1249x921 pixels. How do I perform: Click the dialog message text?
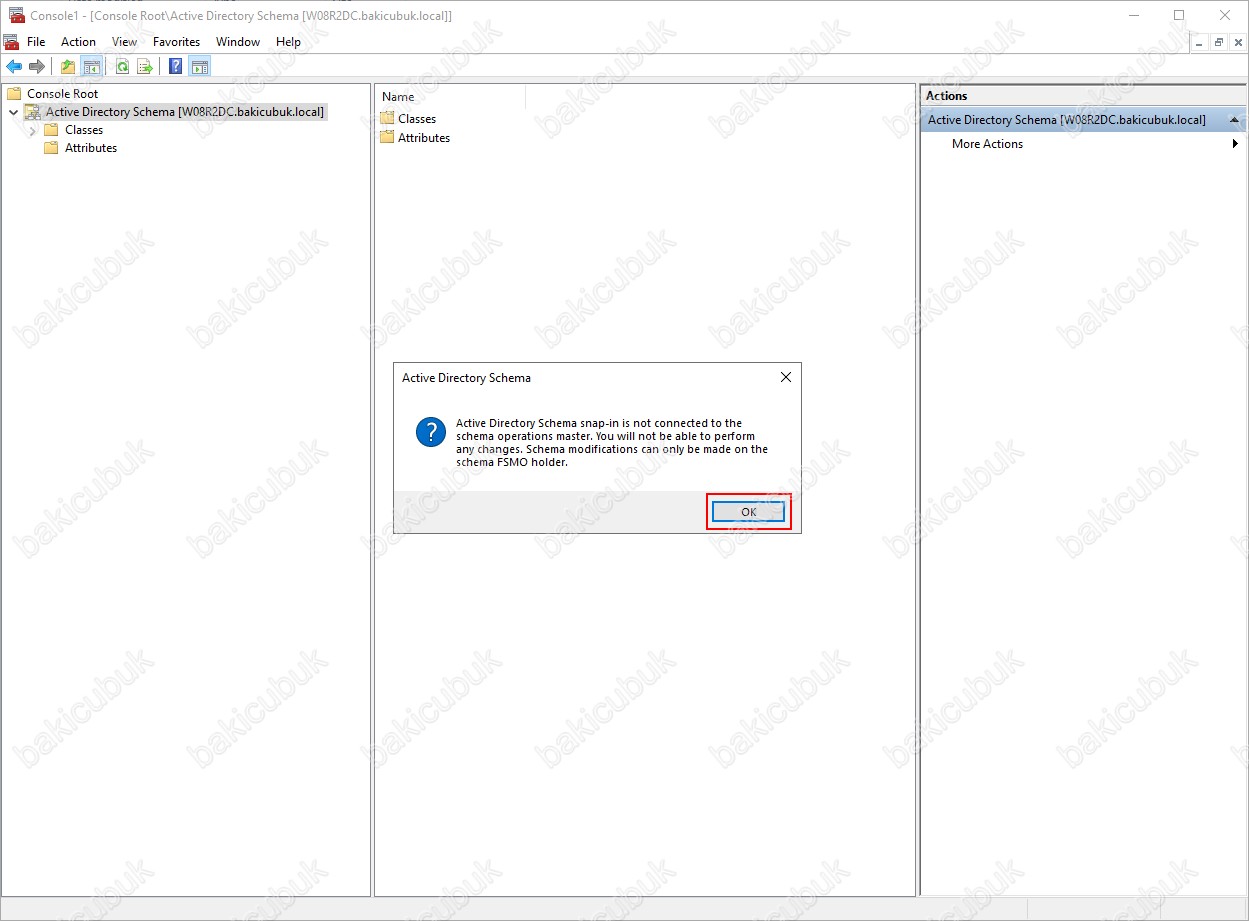[612, 443]
